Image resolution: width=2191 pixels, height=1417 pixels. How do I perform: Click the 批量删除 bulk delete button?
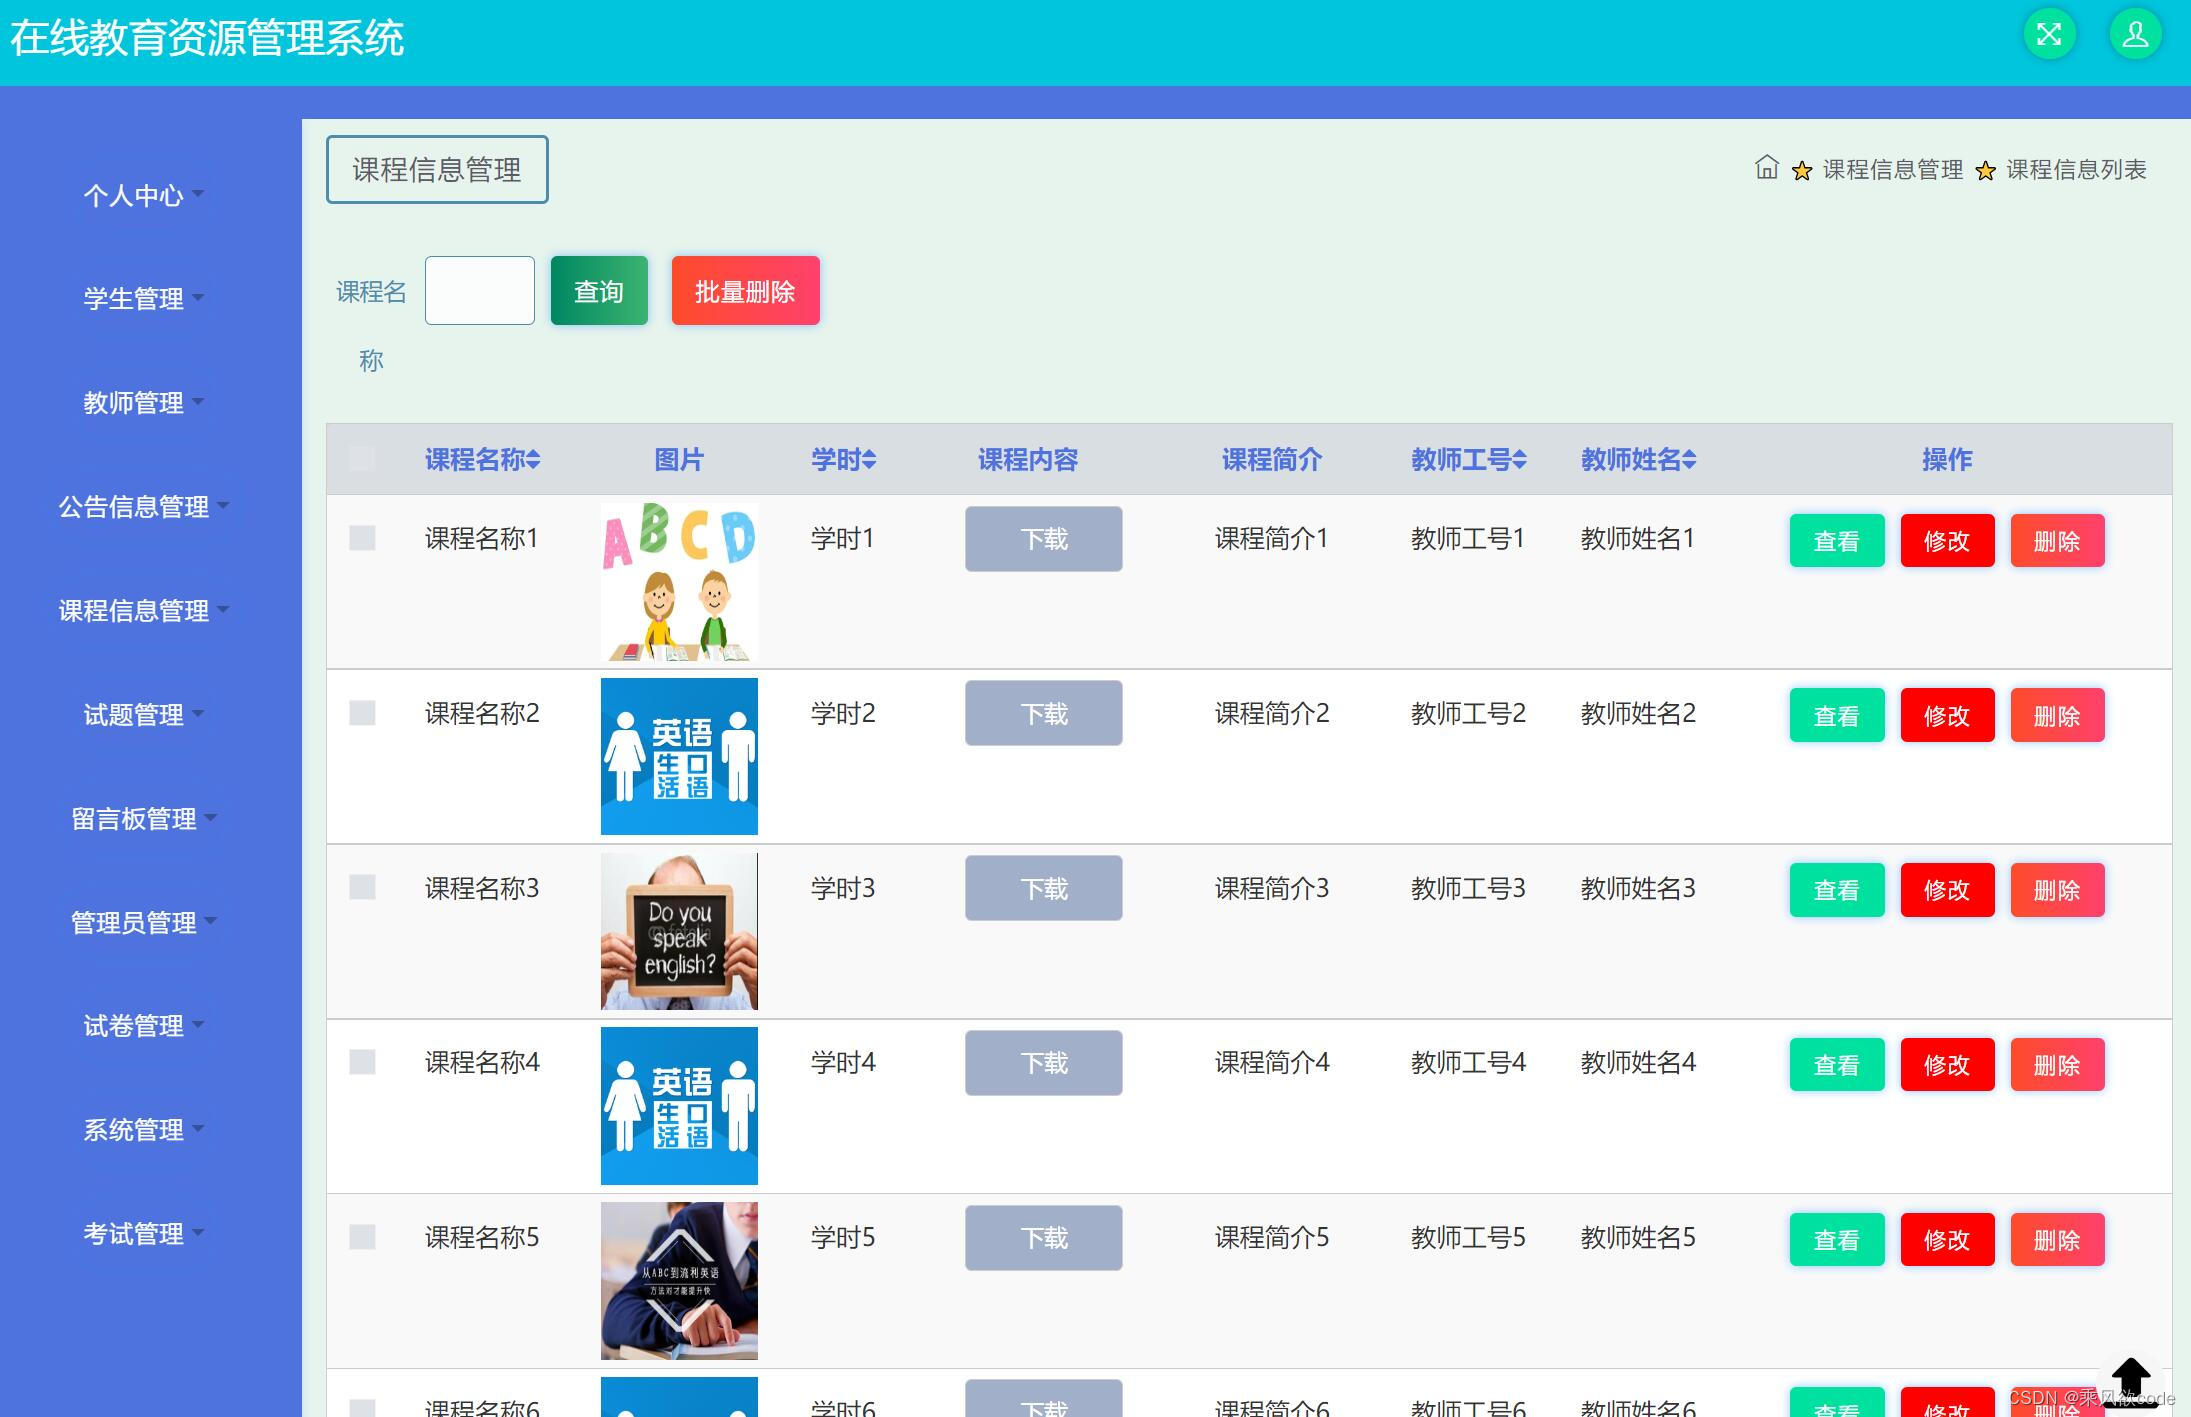coord(745,290)
